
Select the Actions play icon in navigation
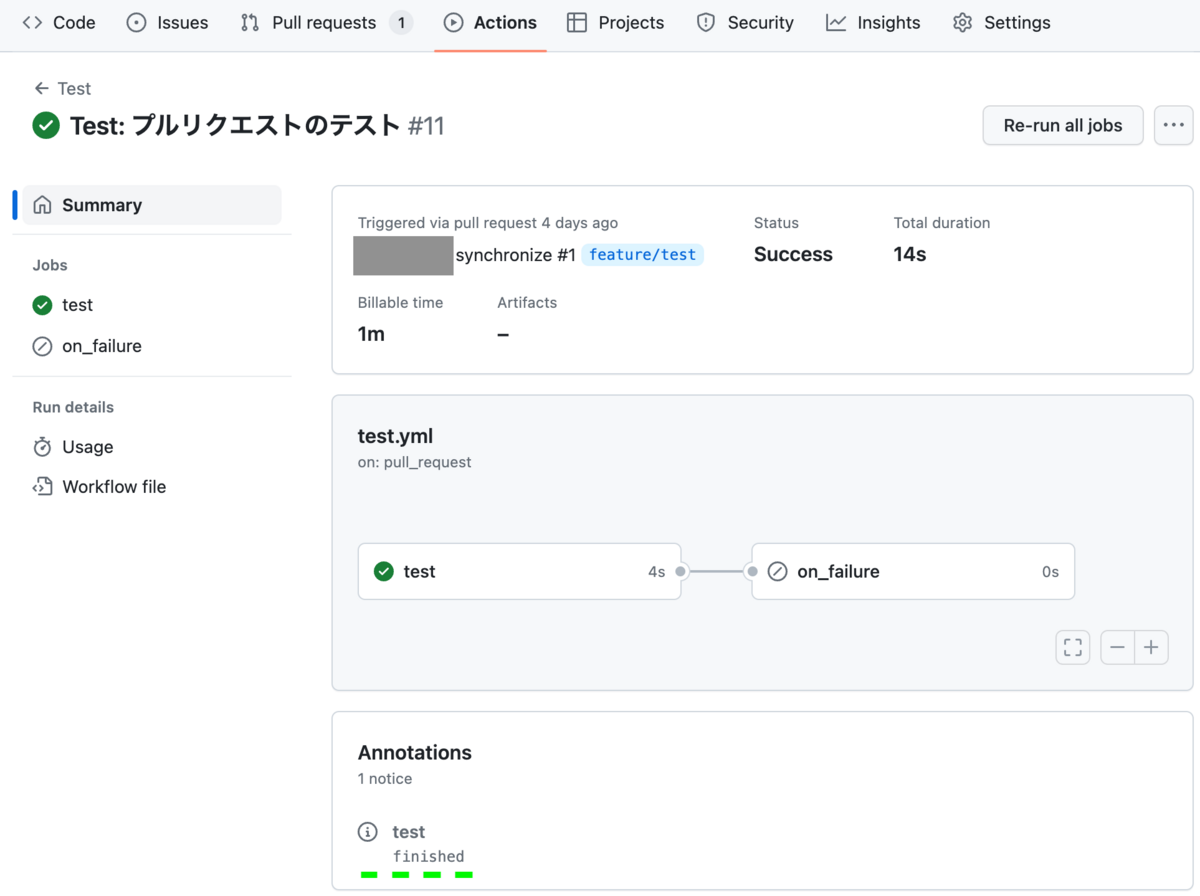tap(454, 22)
